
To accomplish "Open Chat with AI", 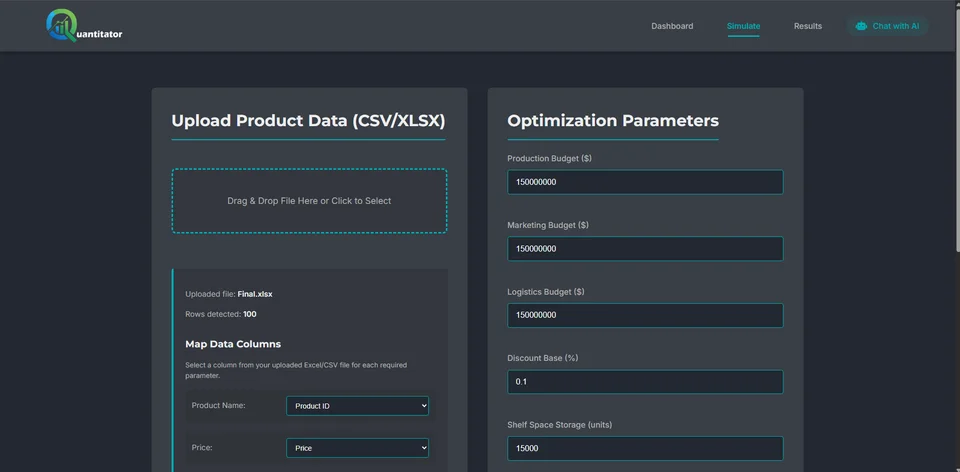I will (x=888, y=26).
